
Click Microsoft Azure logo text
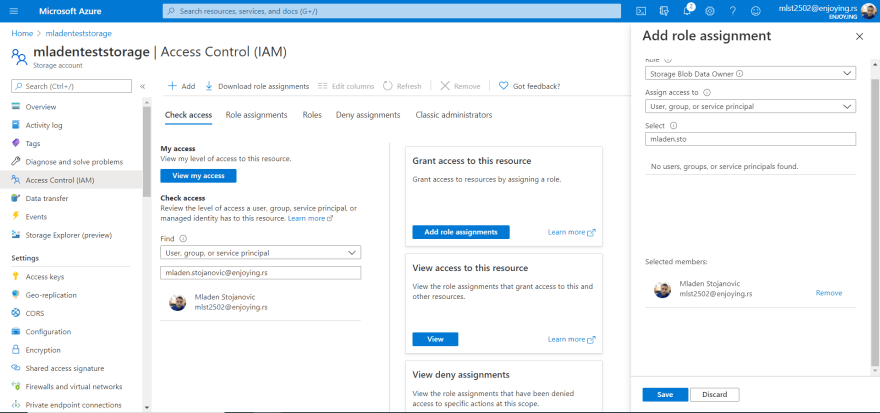click(x=70, y=11)
